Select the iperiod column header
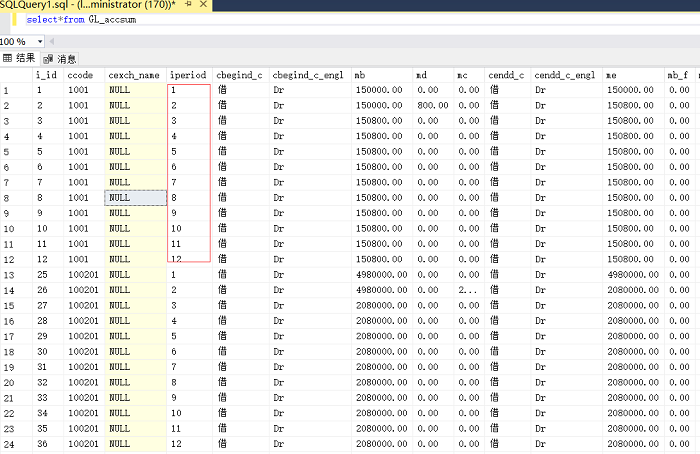 [x=188, y=75]
